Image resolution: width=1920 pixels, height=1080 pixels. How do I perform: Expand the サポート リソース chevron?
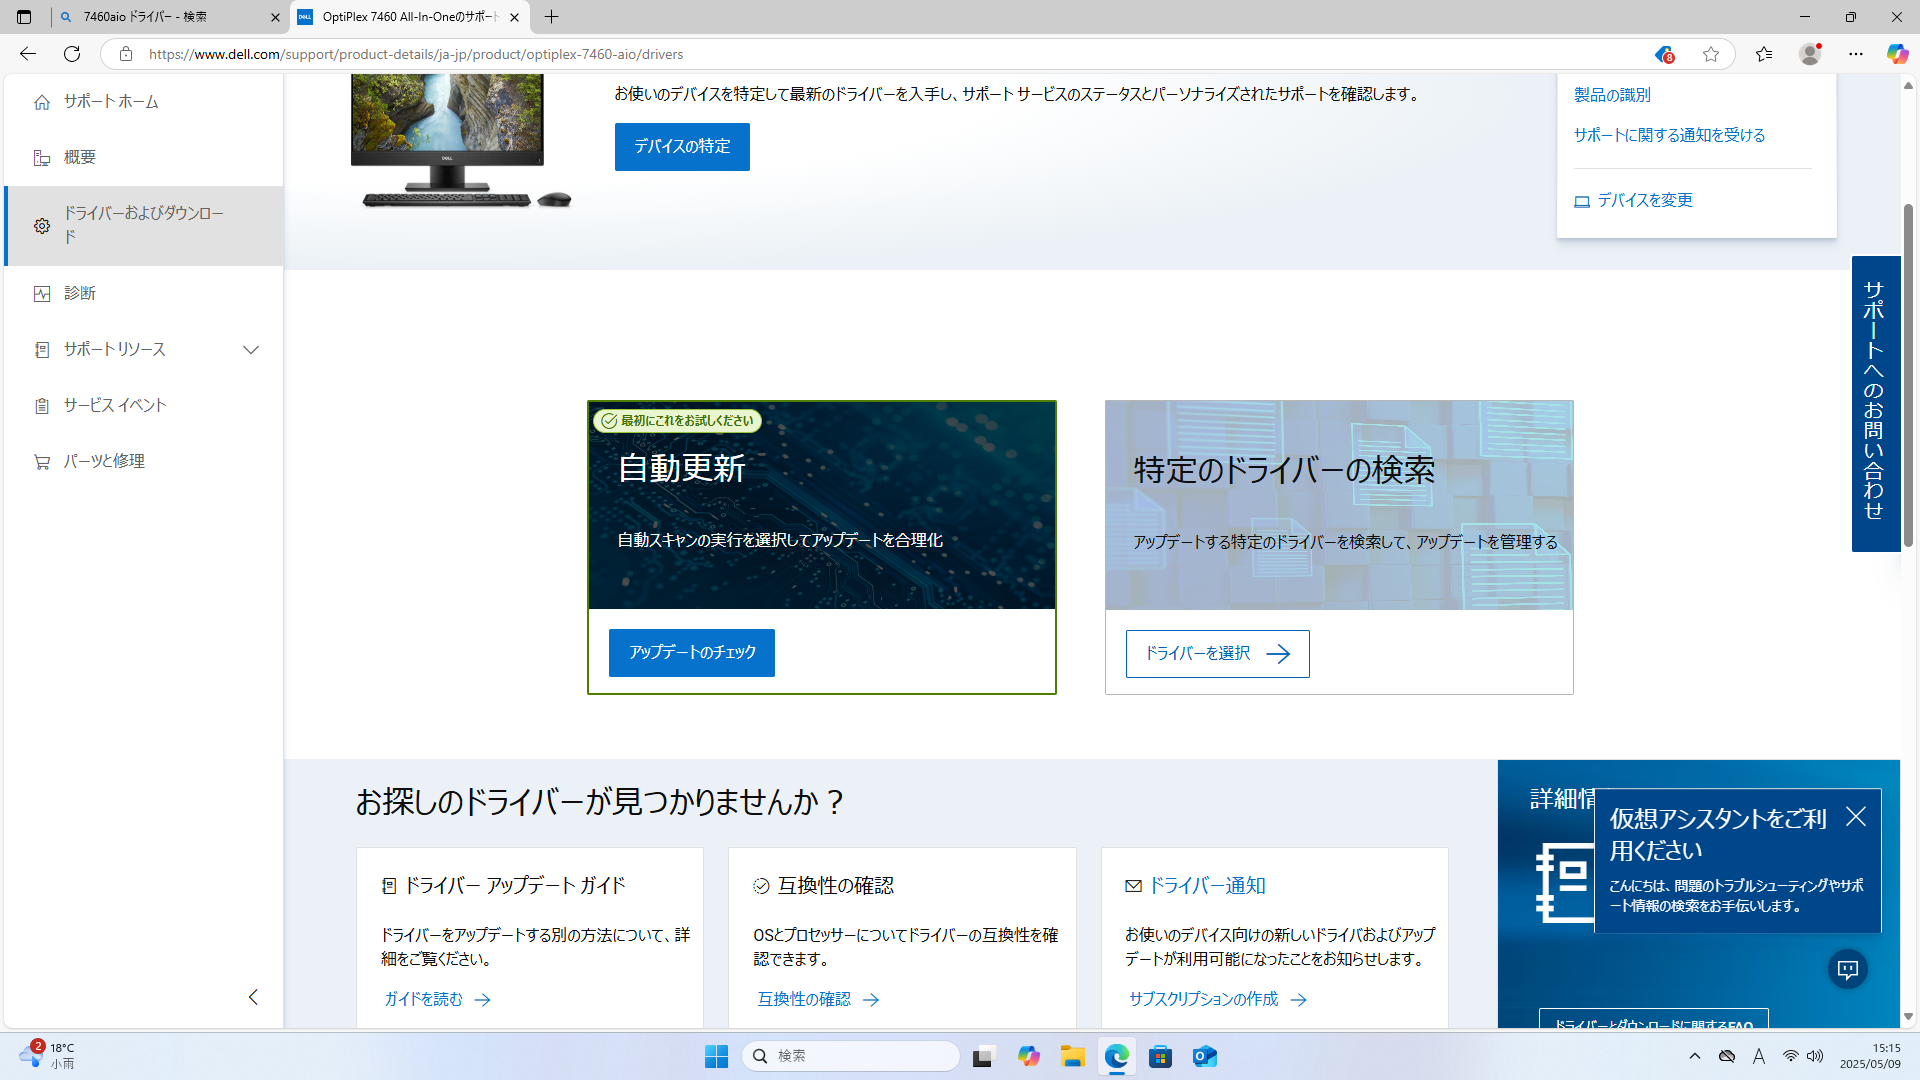pyautogui.click(x=251, y=350)
